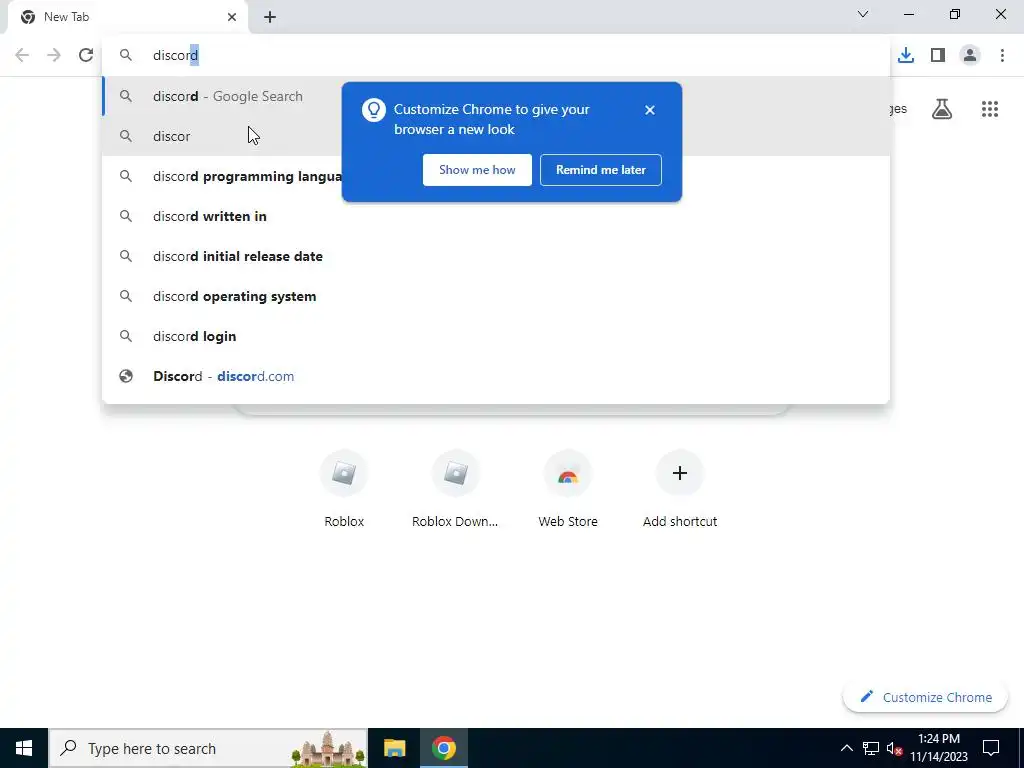Show hidden system tray icons

point(846,748)
